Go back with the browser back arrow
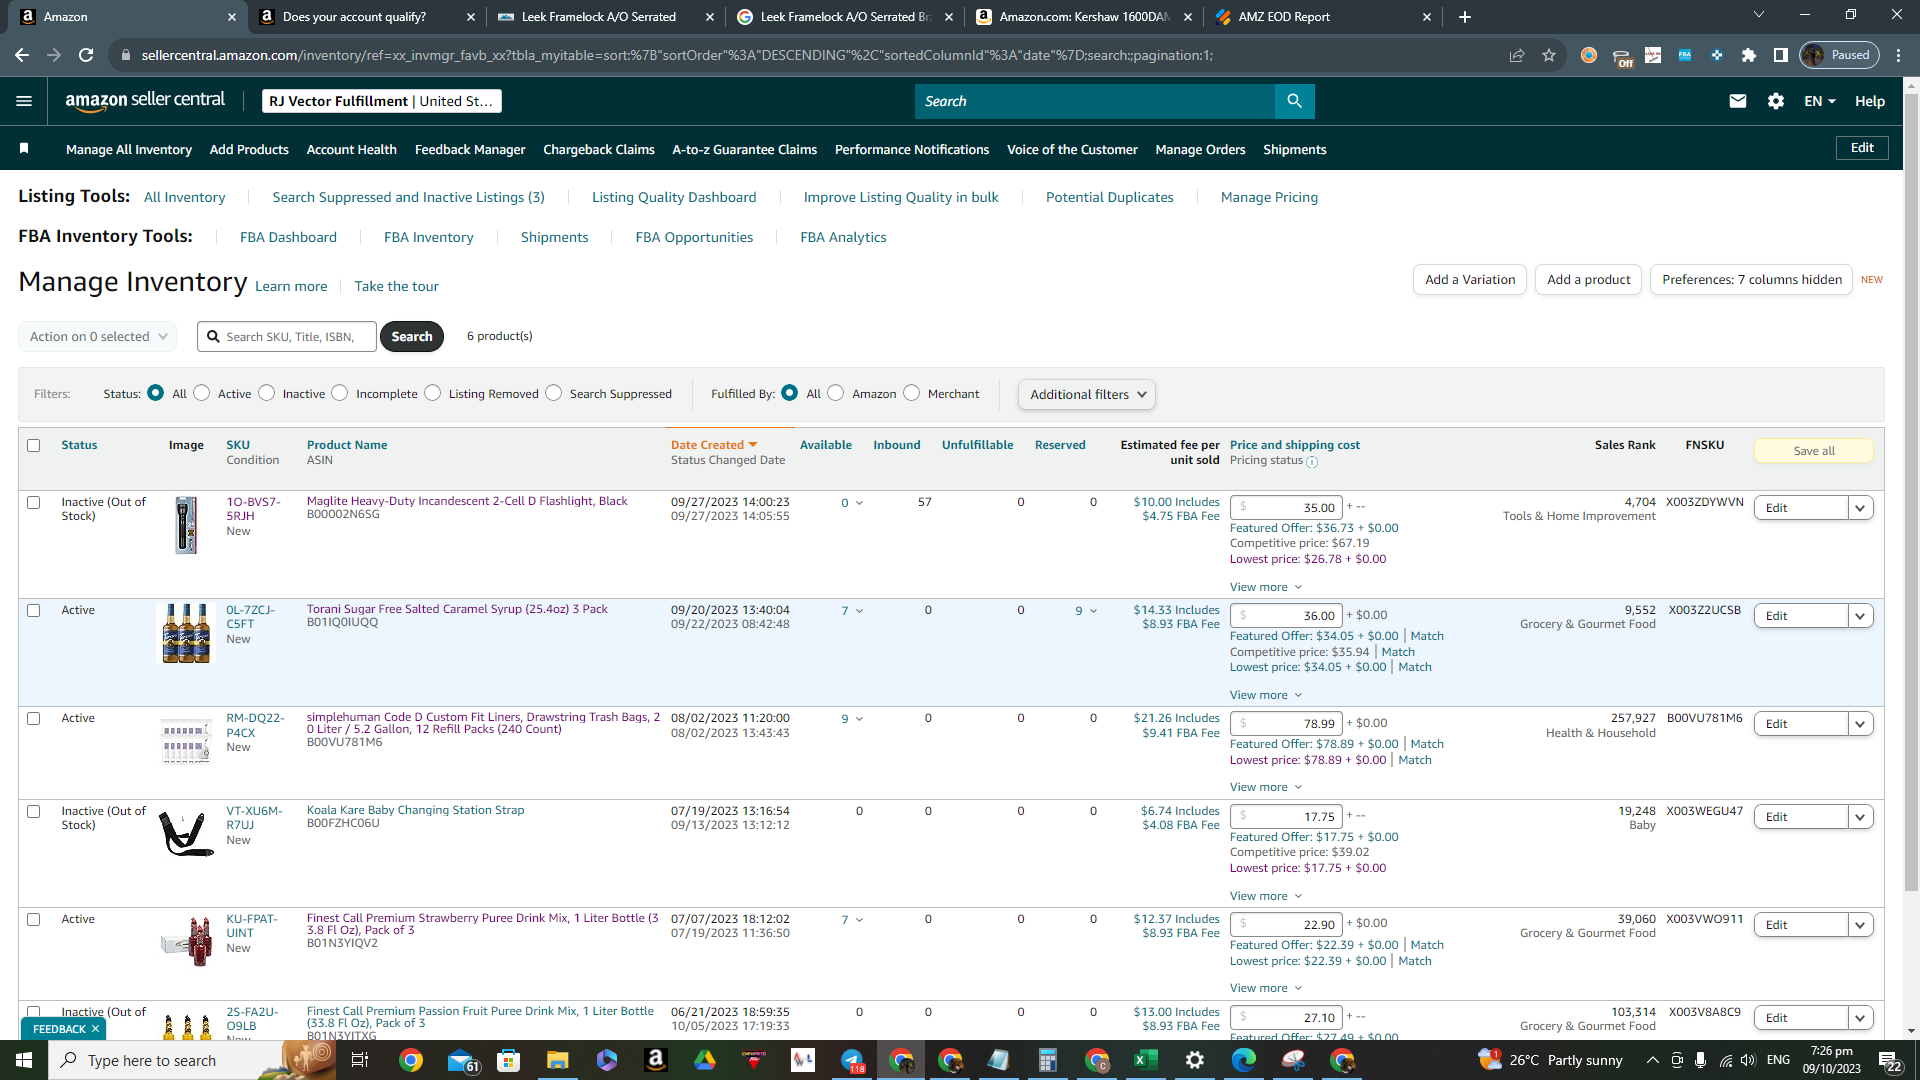This screenshot has height=1080, width=1920. (22, 55)
